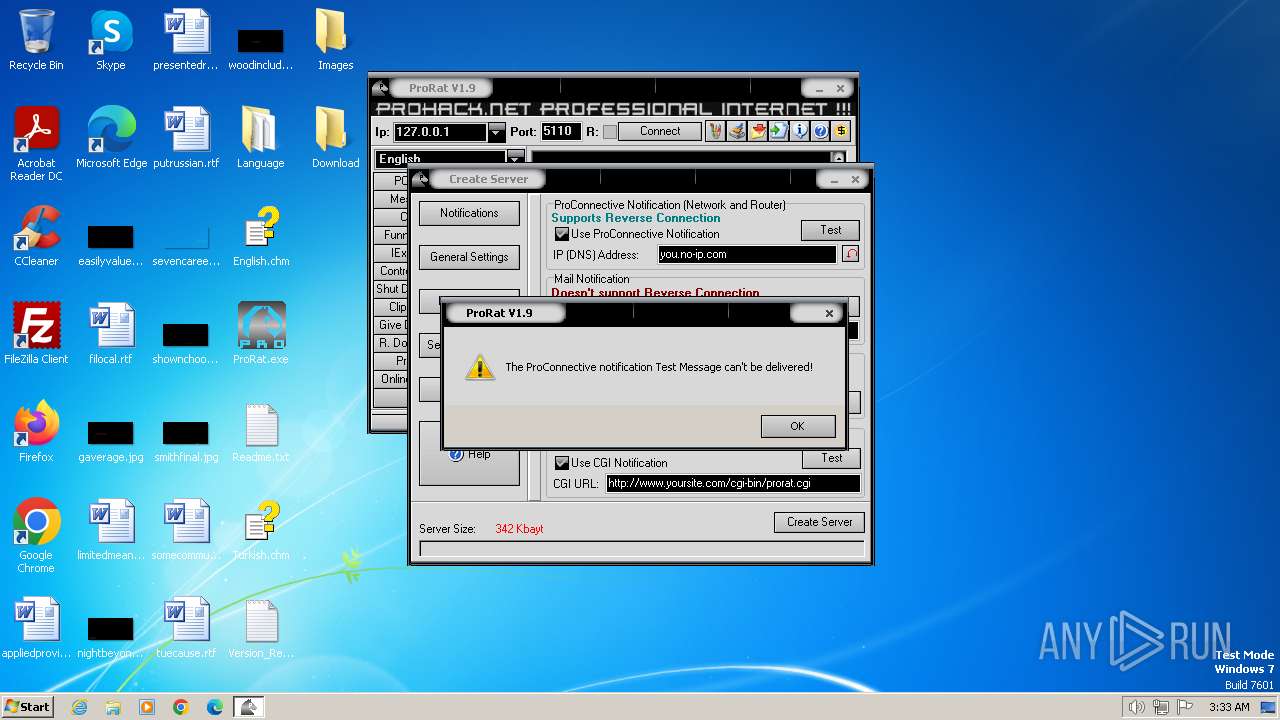Launch Skype from the desktop
The image size is (1280, 720).
[111, 40]
